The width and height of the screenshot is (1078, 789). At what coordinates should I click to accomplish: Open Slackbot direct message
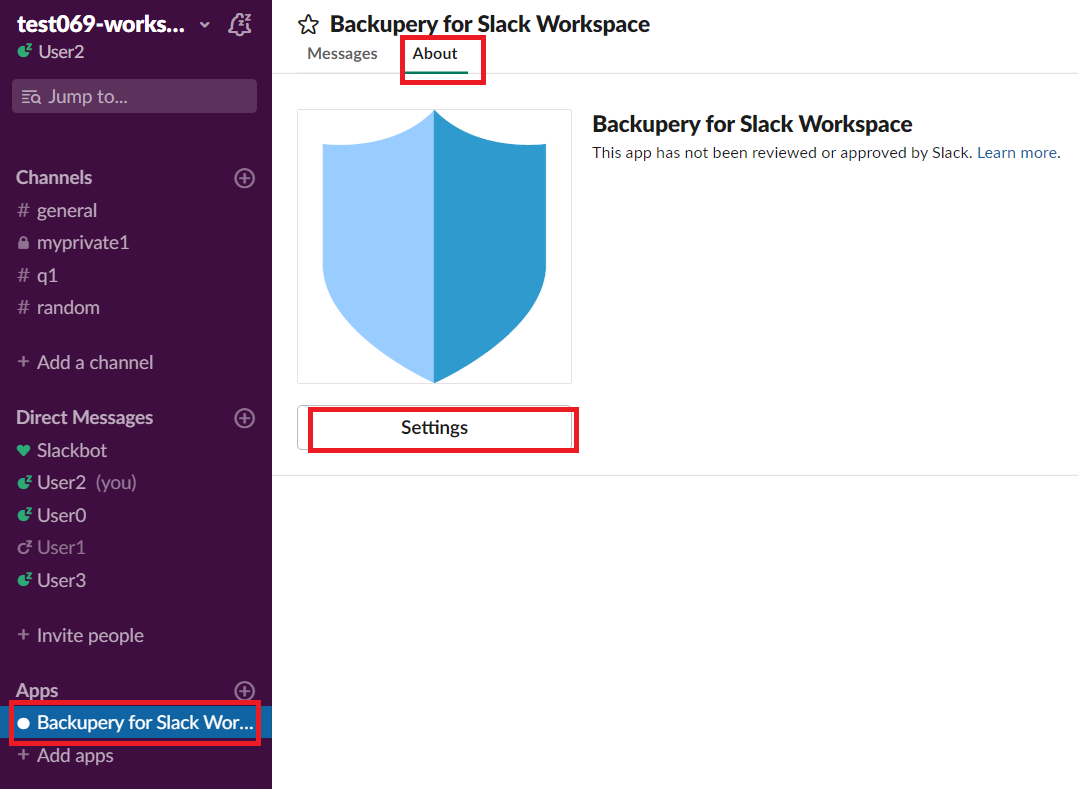[71, 451]
